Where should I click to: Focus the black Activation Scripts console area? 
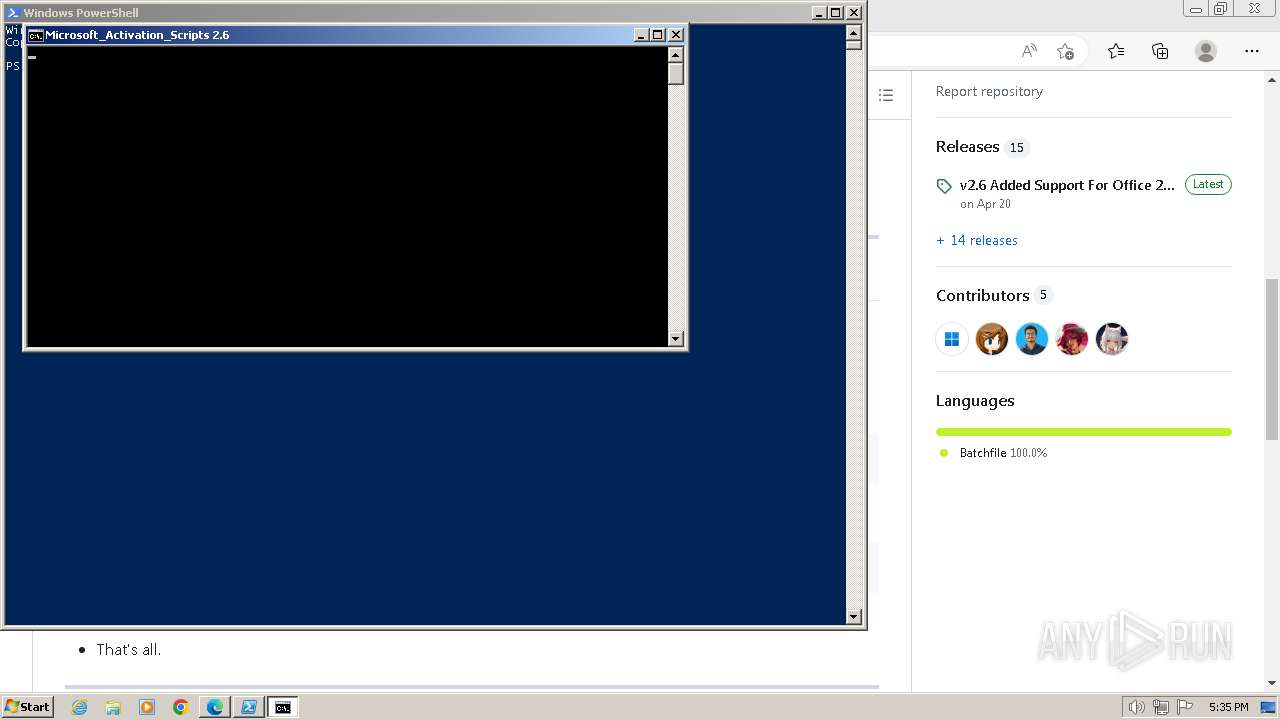[x=347, y=197]
